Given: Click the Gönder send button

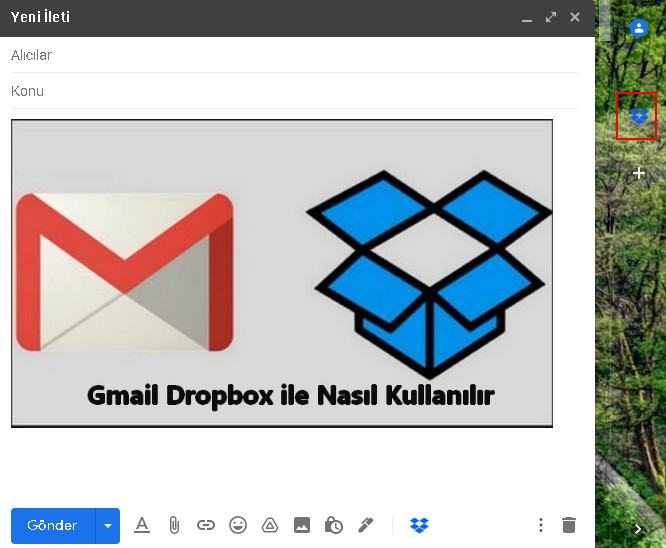Looking at the screenshot, I should [x=53, y=525].
